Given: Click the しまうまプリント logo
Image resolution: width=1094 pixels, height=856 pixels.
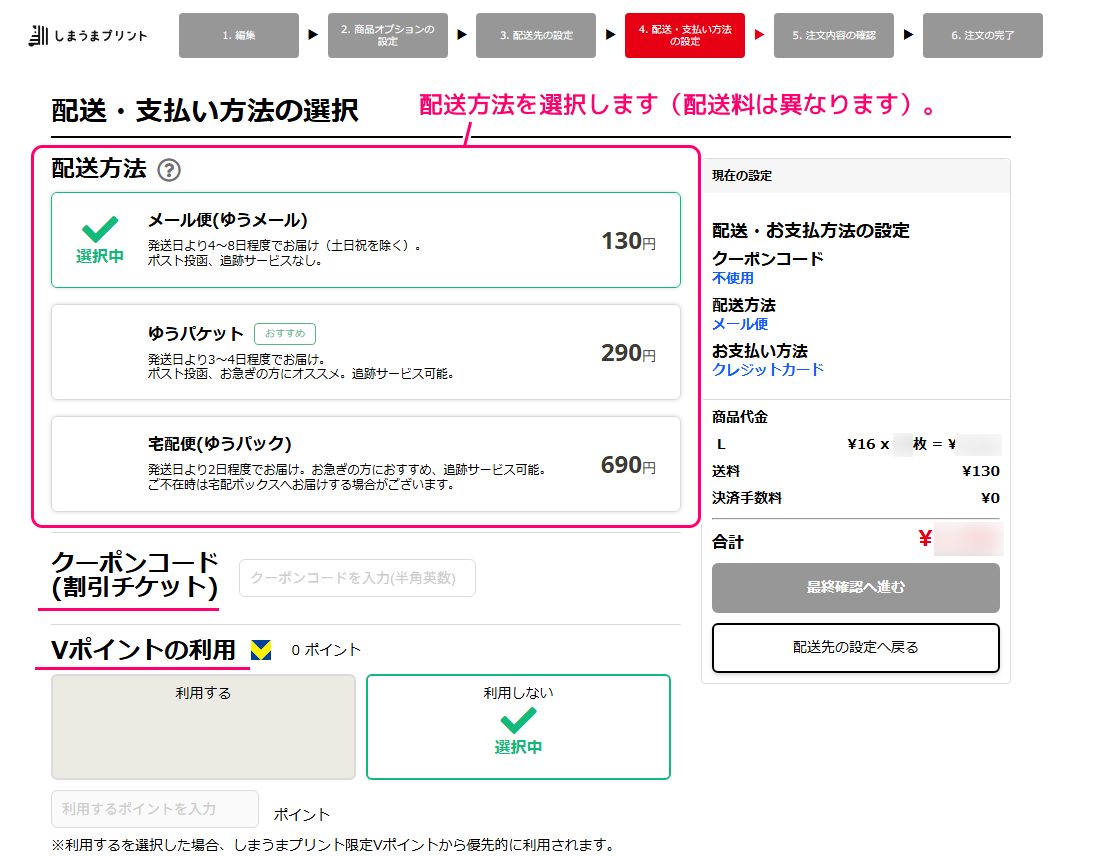Looking at the screenshot, I should point(88,36).
